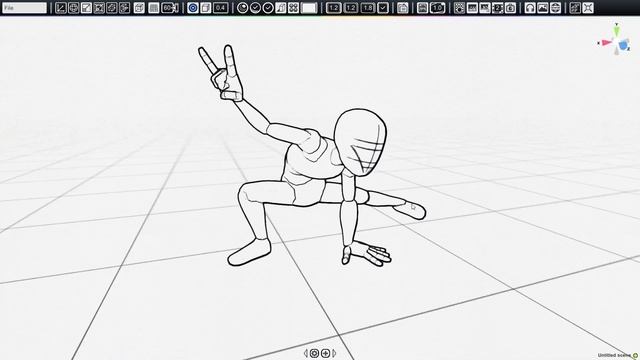640x360 pixels.
Task: Click the globe icon beside landscape picture
Action: pos(555,8)
